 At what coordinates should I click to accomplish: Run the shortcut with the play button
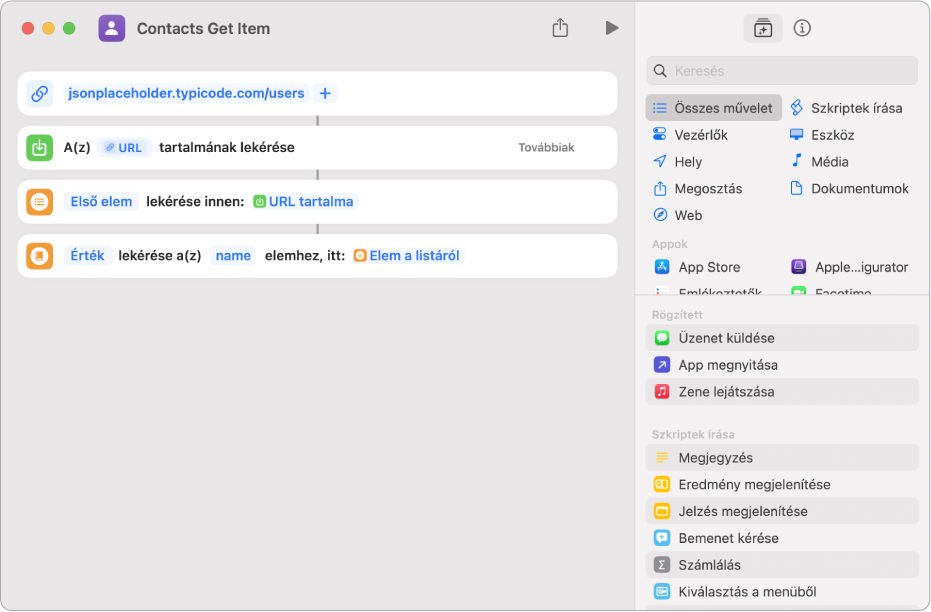(x=612, y=28)
